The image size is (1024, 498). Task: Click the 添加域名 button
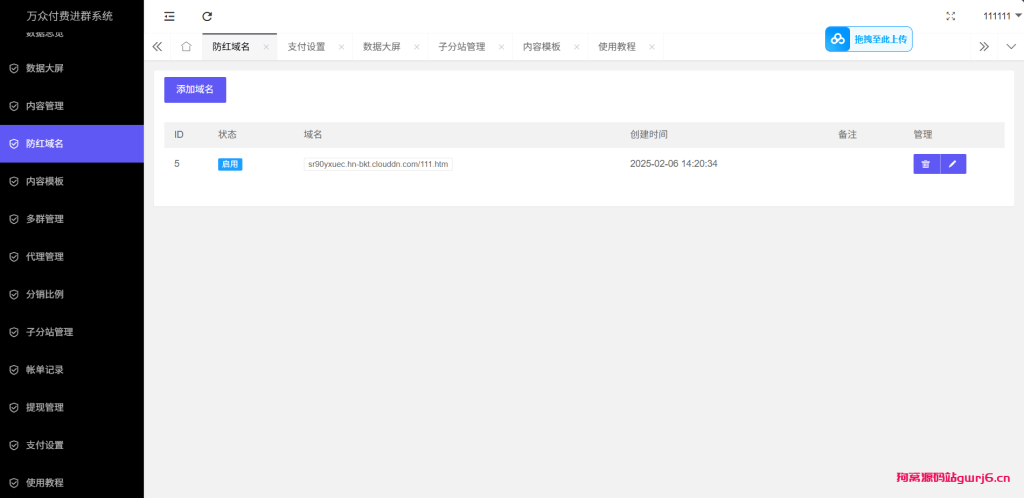pyautogui.click(x=195, y=90)
